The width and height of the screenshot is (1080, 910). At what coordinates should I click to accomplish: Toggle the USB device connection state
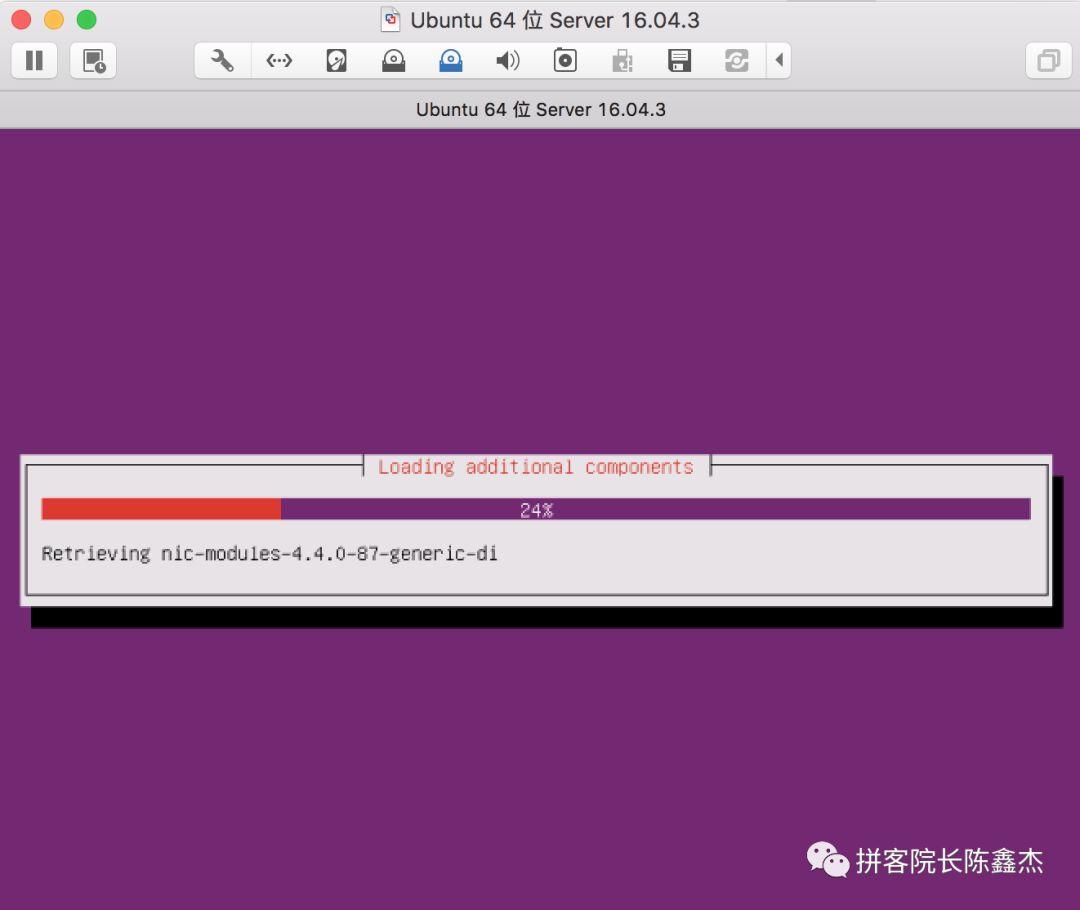point(622,60)
